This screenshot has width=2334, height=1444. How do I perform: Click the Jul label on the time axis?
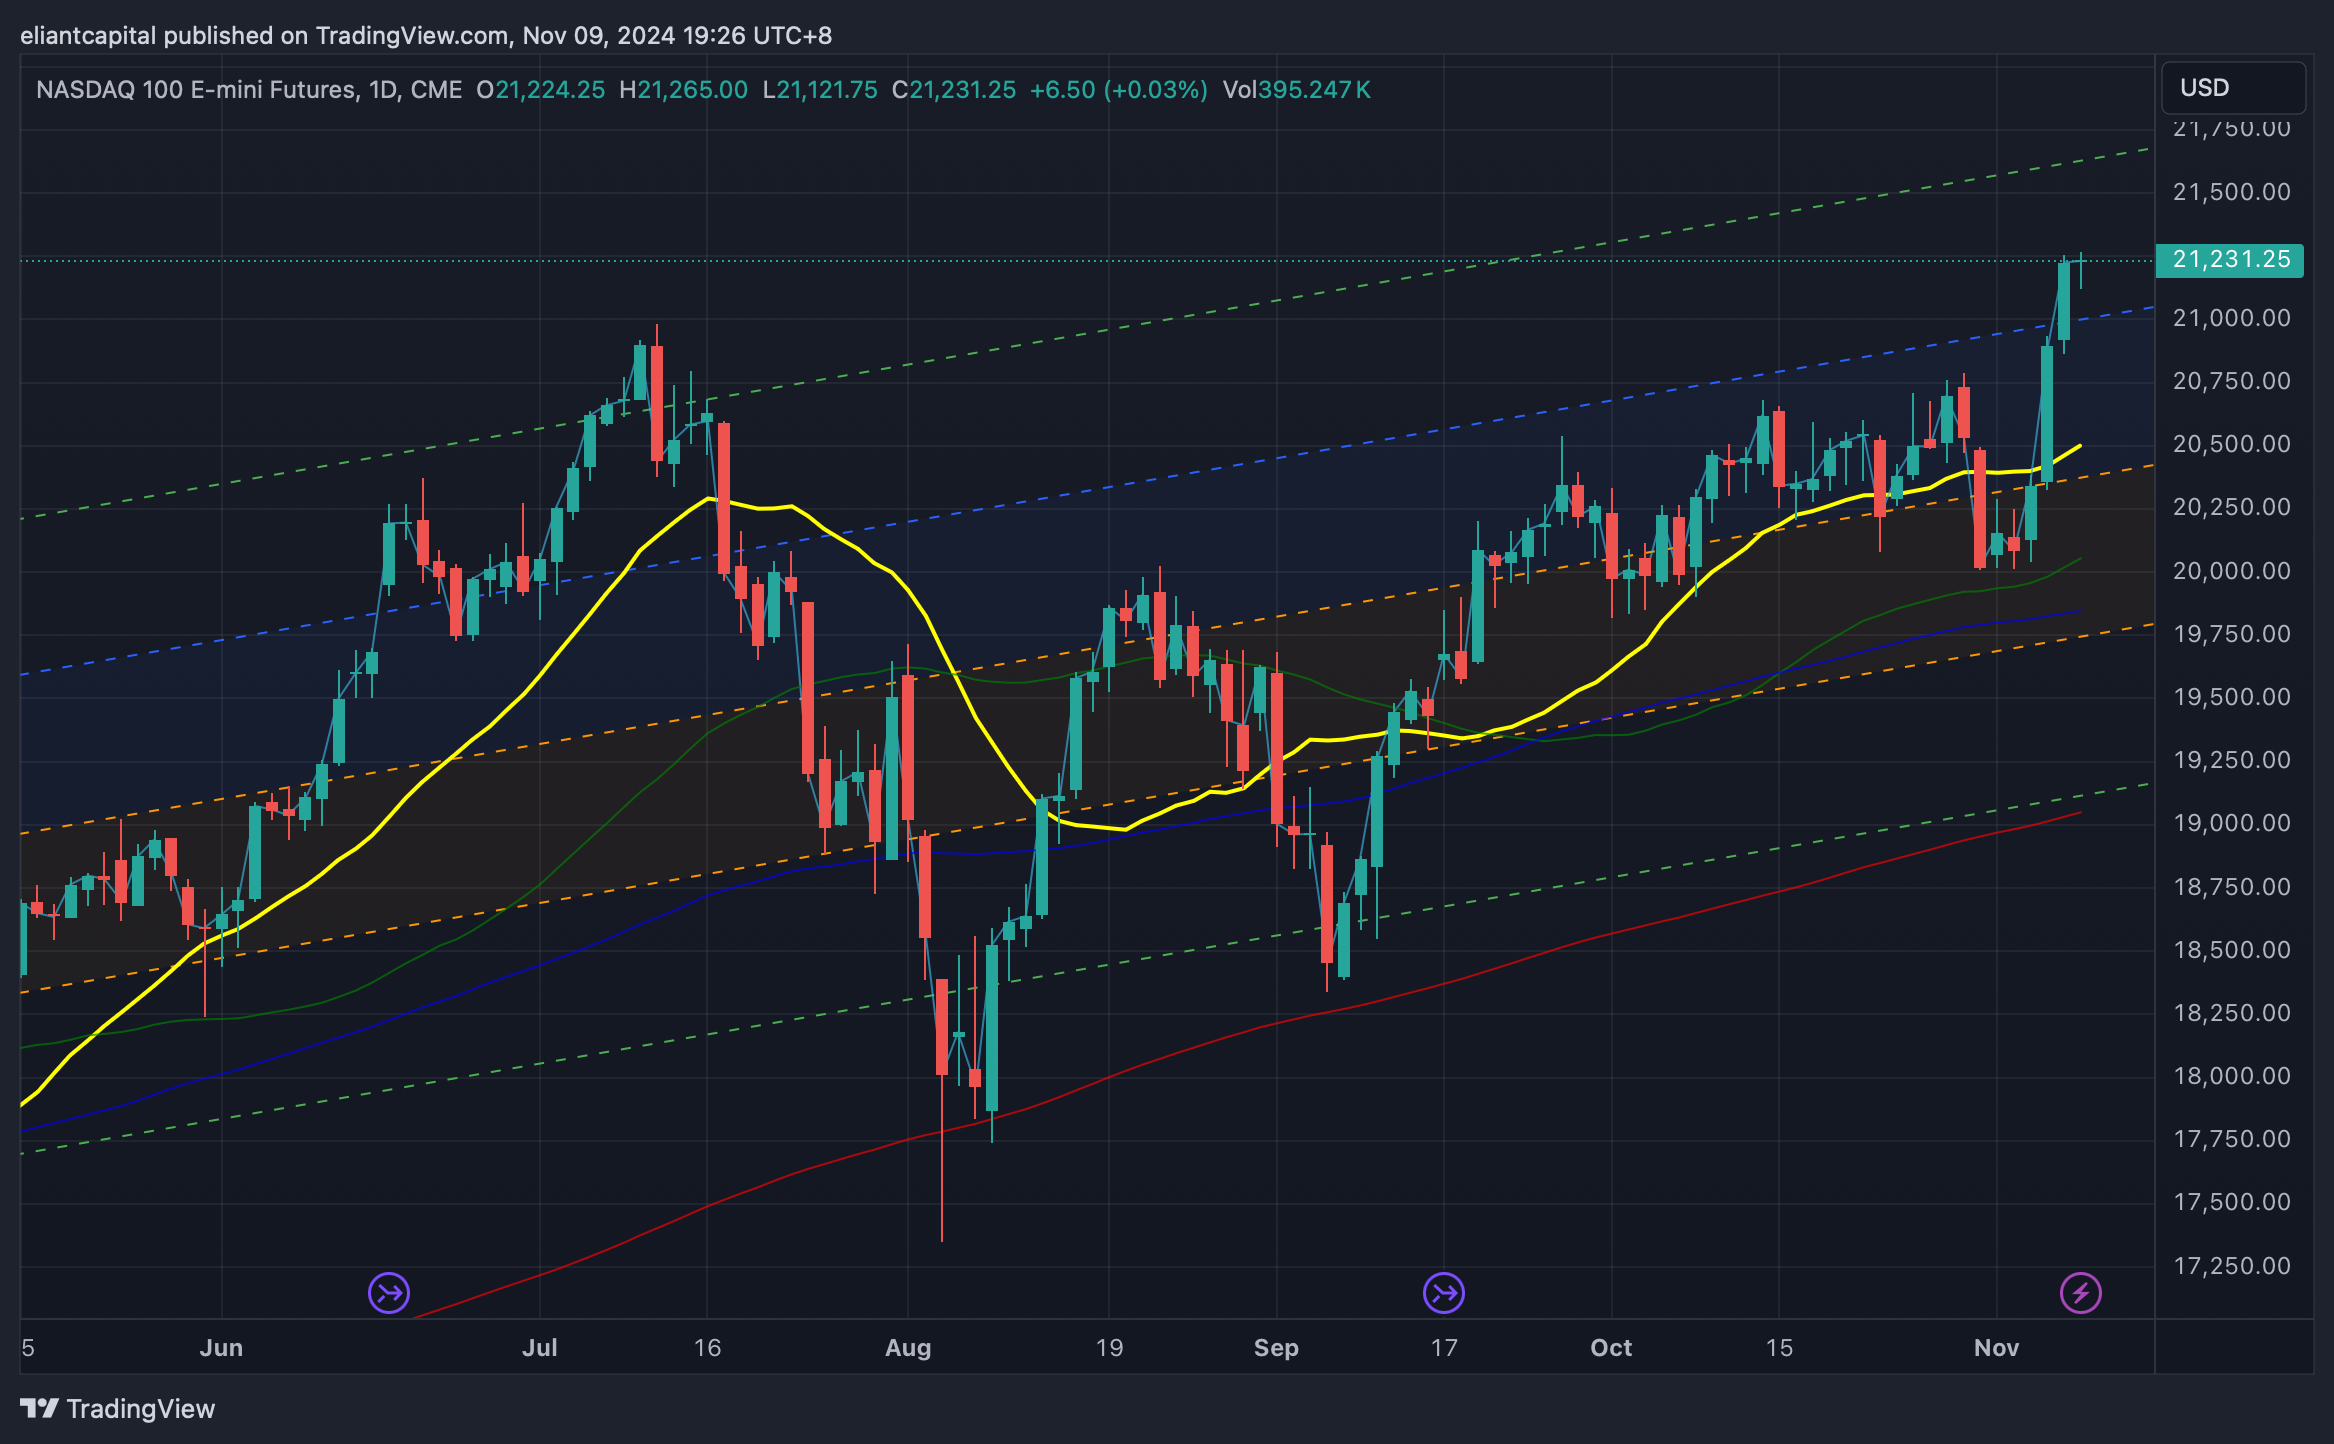539,1348
